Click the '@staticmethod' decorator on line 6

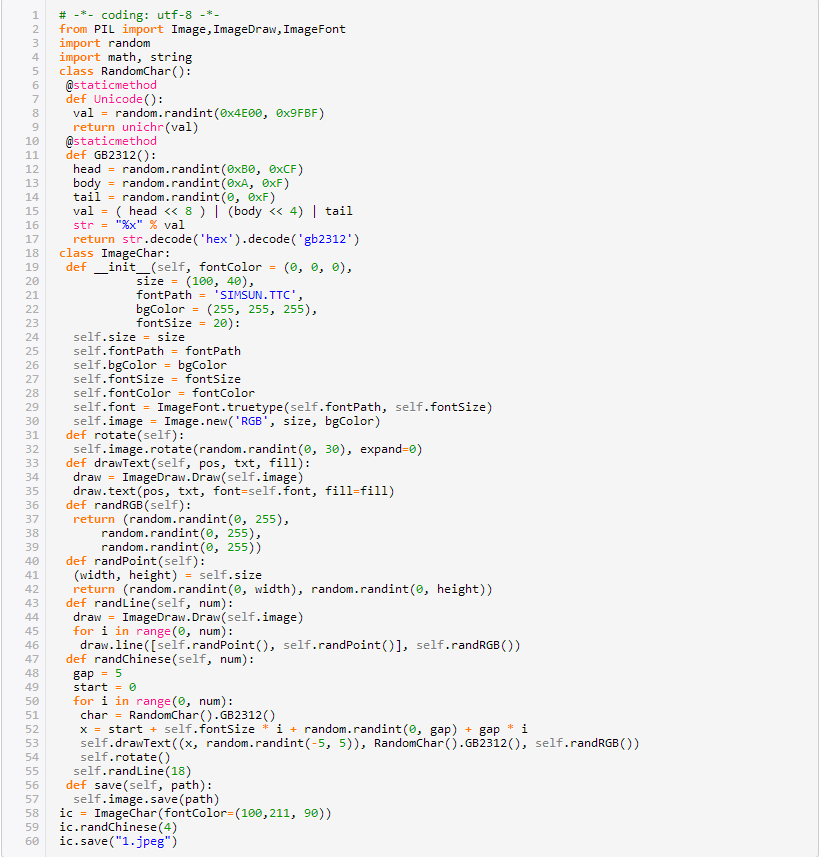[x=112, y=85]
